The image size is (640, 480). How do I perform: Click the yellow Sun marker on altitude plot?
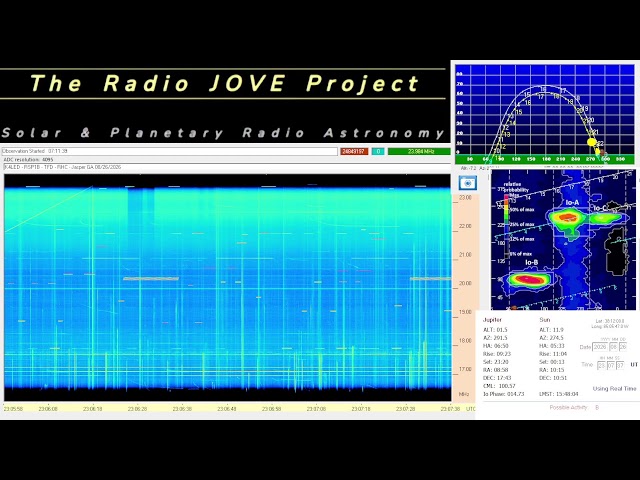coord(591,142)
